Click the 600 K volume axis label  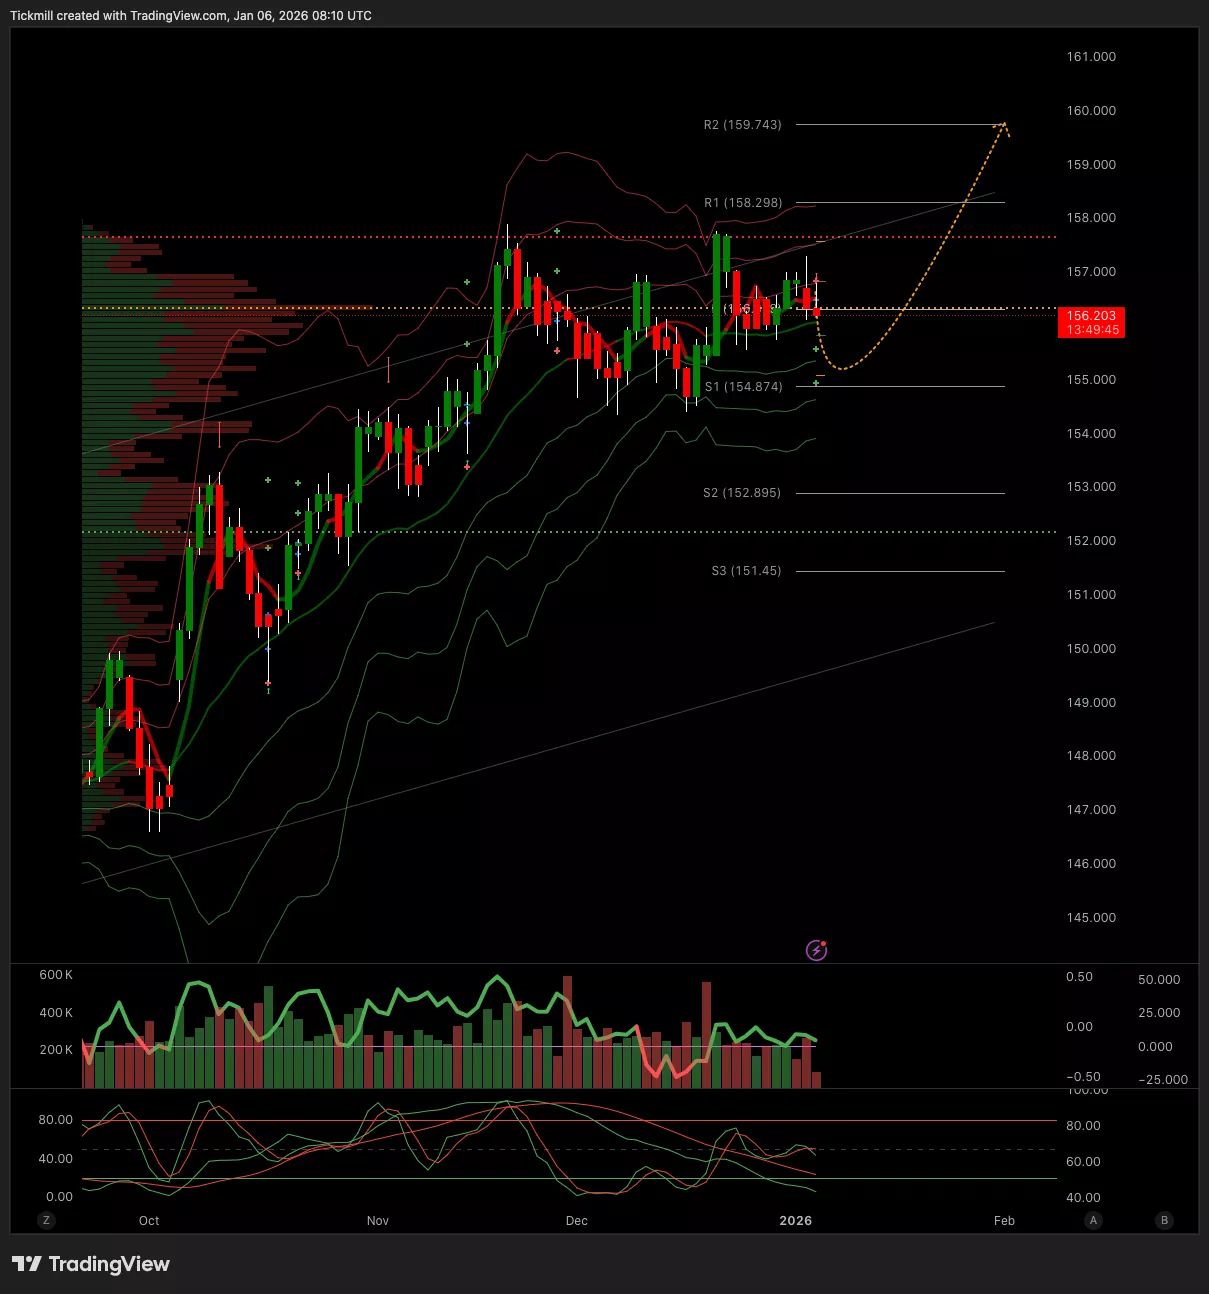pos(56,975)
